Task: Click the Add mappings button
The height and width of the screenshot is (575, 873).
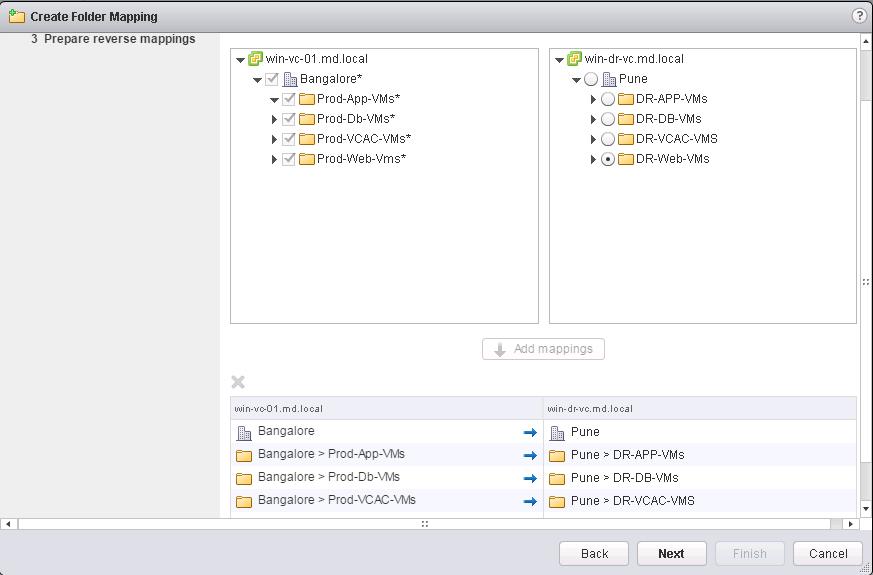Action: point(543,349)
